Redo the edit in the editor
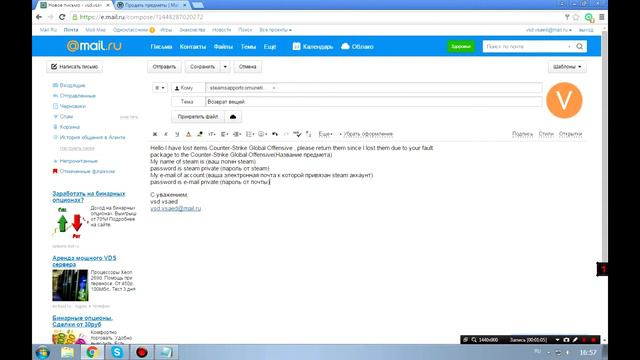640x360 pixels. pos(286,134)
